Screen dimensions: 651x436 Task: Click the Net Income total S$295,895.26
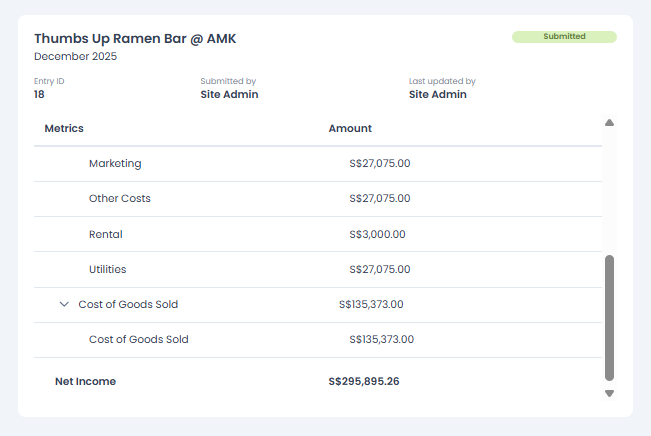(x=364, y=381)
